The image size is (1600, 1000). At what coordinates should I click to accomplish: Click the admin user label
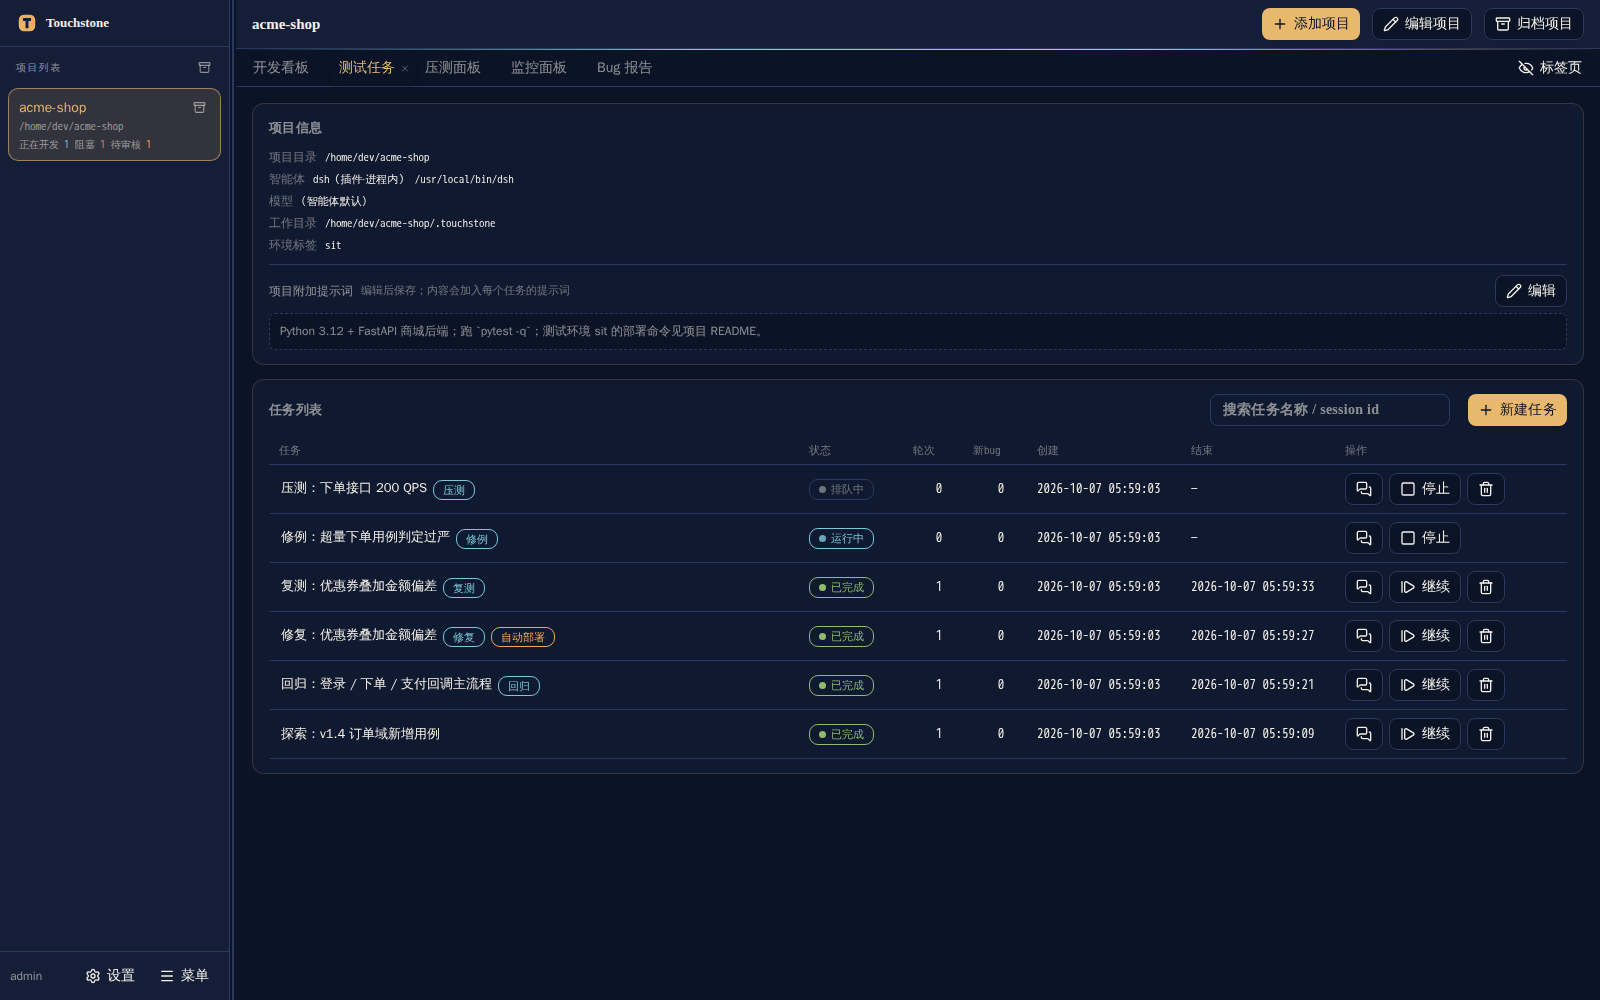click(26, 976)
